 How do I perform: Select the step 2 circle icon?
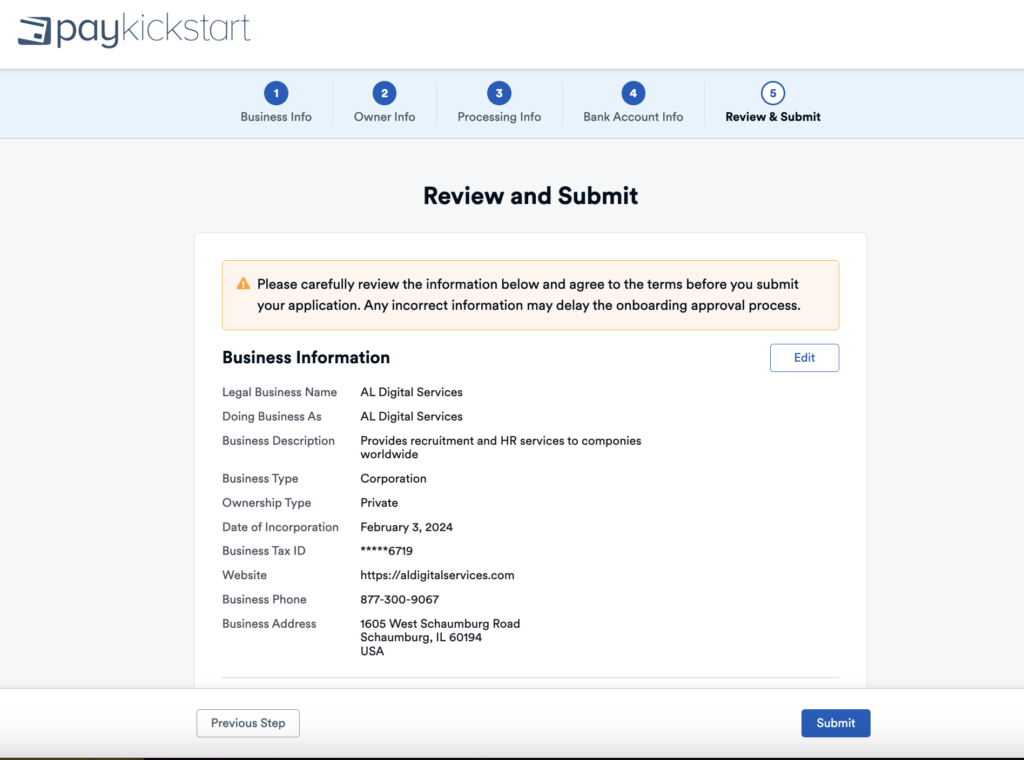384,93
